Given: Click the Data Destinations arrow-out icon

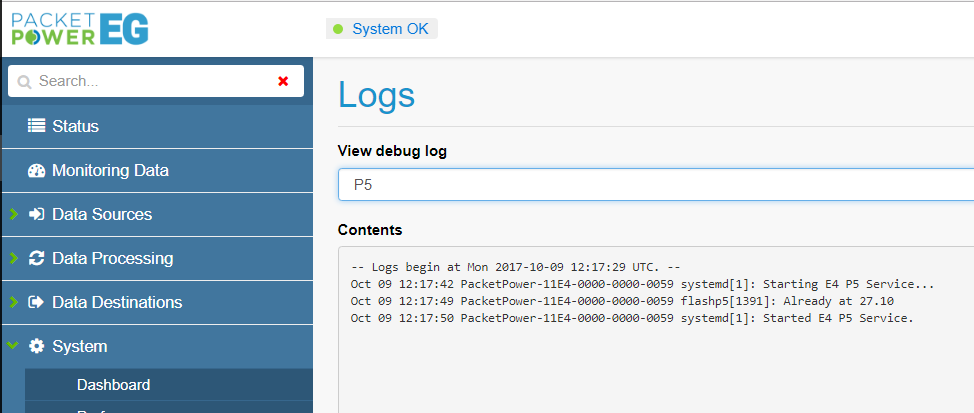Looking at the screenshot, I should click(x=37, y=302).
